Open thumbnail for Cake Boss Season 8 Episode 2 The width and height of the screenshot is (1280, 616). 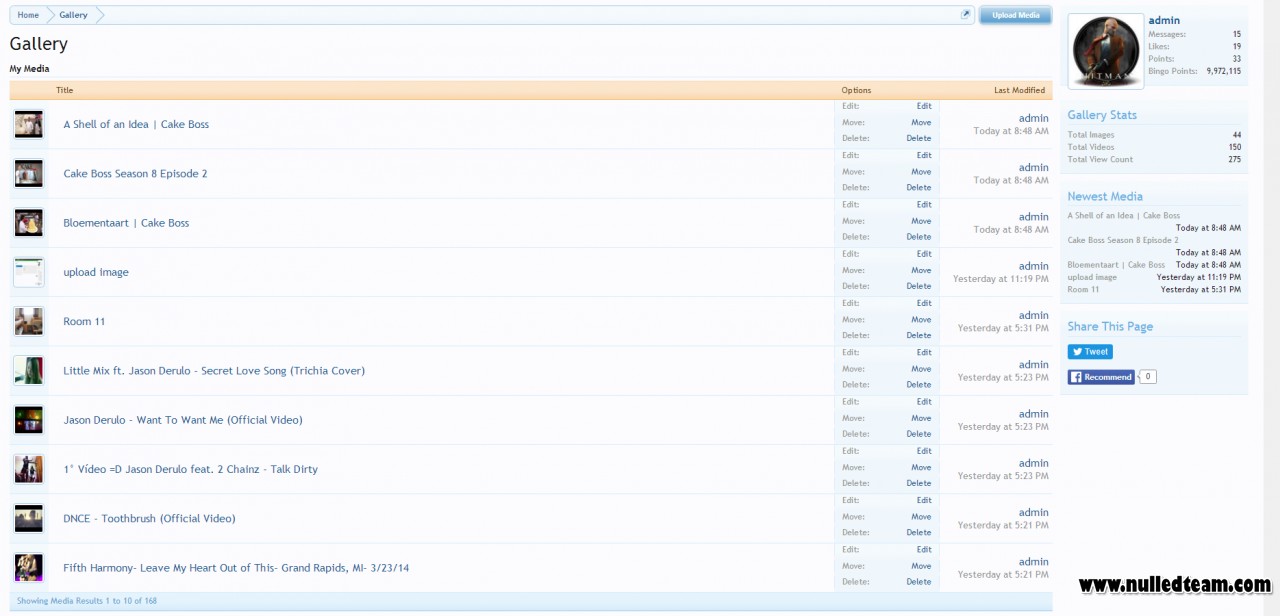(28, 173)
